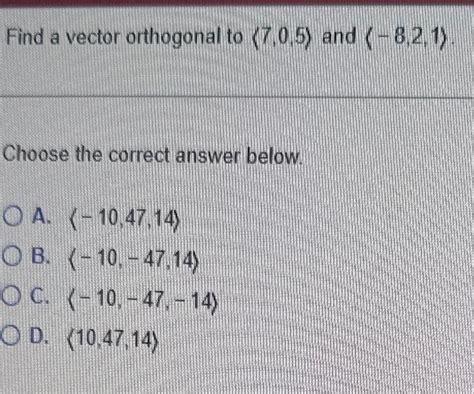Choose radio button next to option B
Viewport: 474px width, 394px height.
tap(12, 257)
